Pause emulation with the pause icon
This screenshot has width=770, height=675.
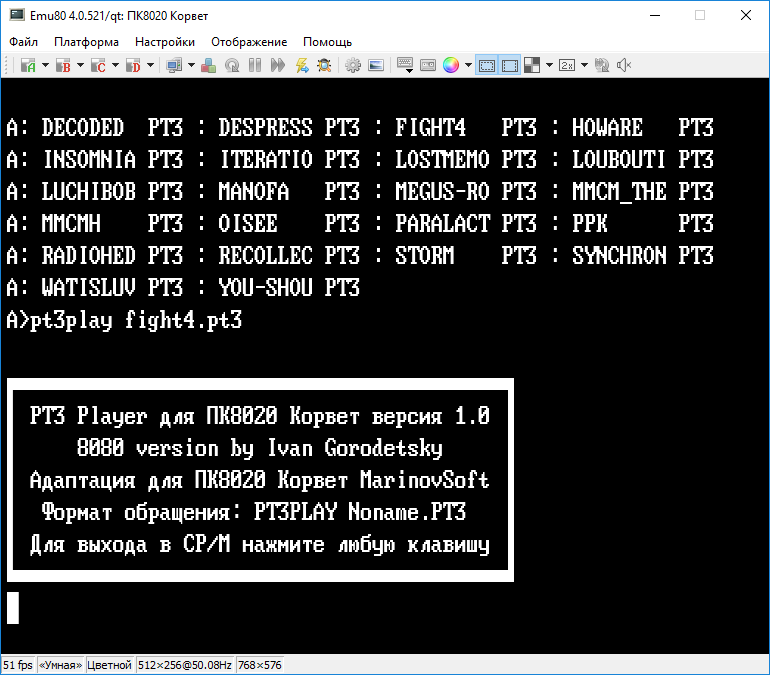(x=255, y=65)
